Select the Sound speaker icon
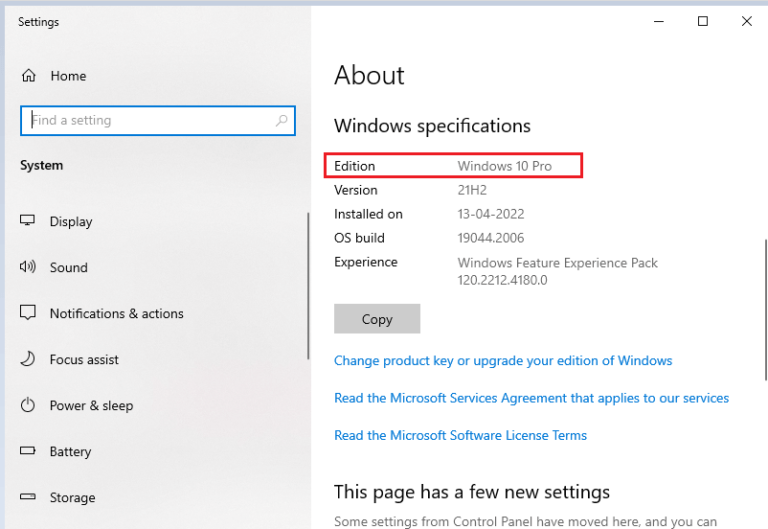The height and width of the screenshot is (529, 768). pyautogui.click(x=29, y=268)
